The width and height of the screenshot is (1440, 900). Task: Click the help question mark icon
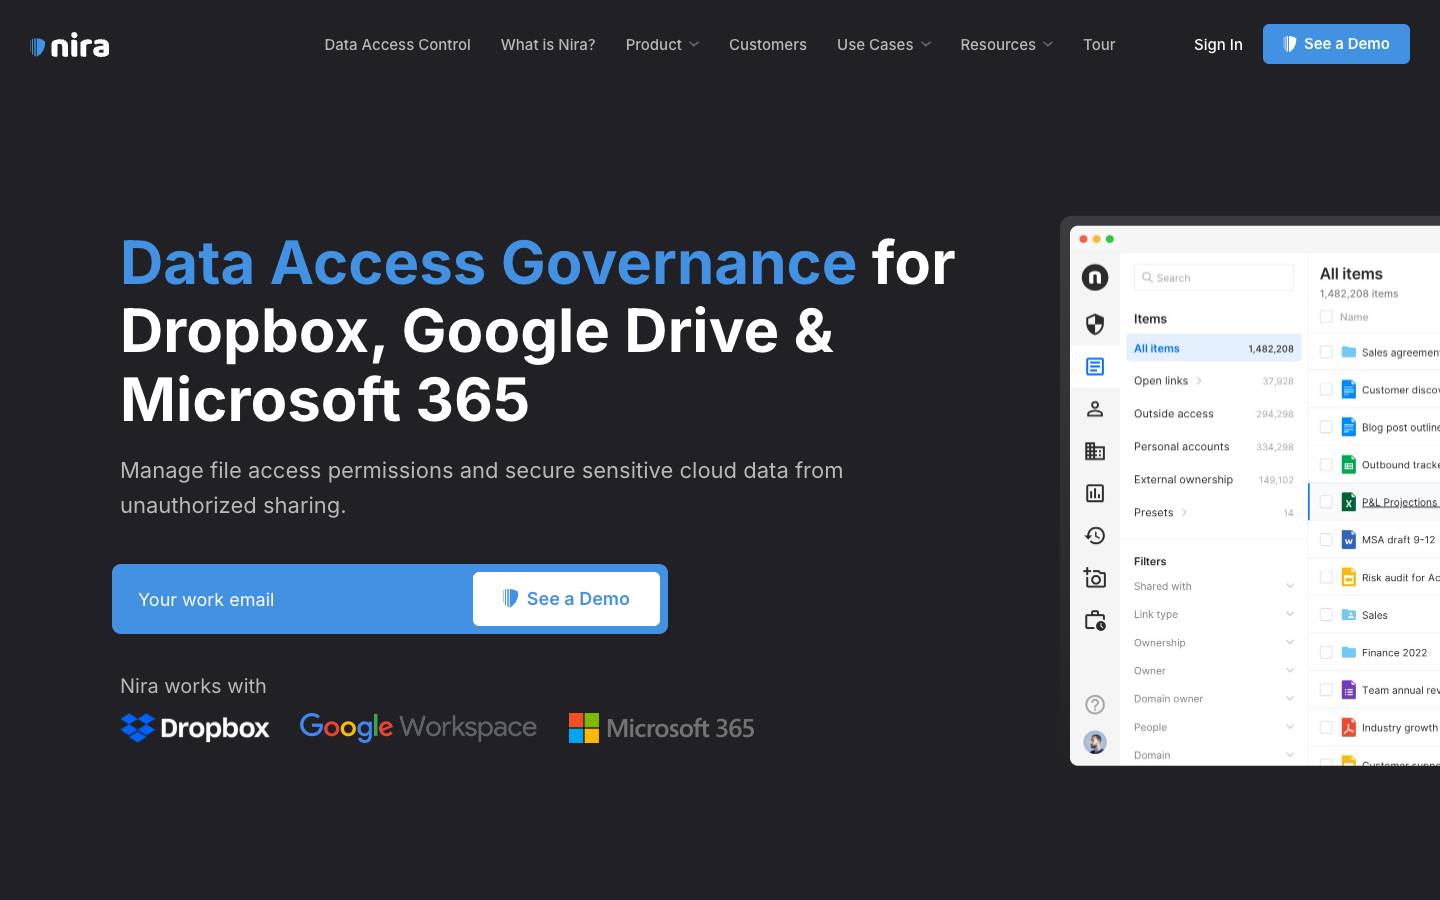click(x=1095, y=704)
